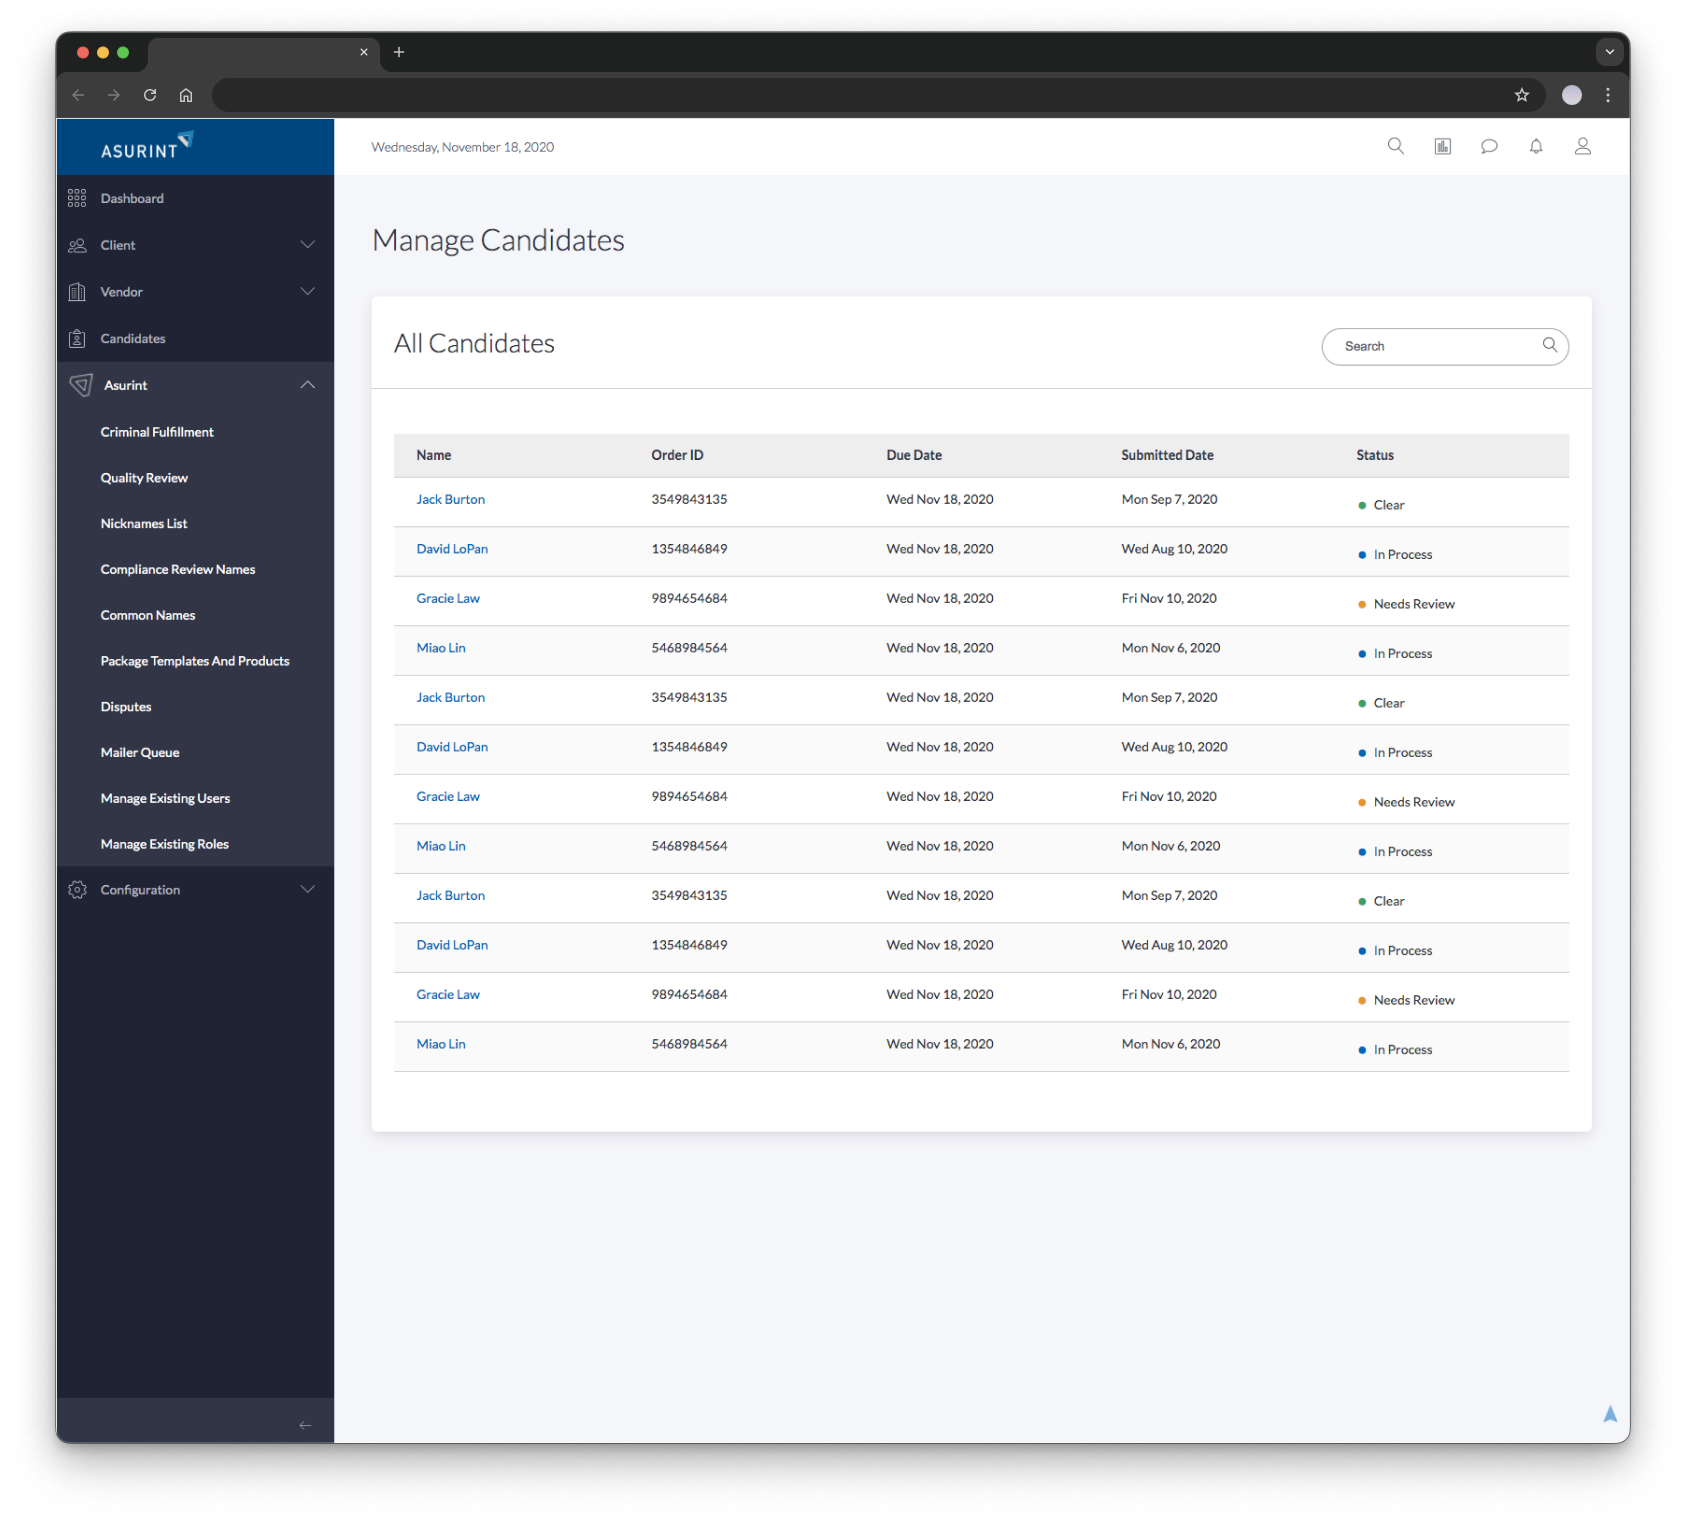This screenshot has width=1686, height=1523.
Task: Collapse the Asurint menu chevron
Action: (308, 385)
